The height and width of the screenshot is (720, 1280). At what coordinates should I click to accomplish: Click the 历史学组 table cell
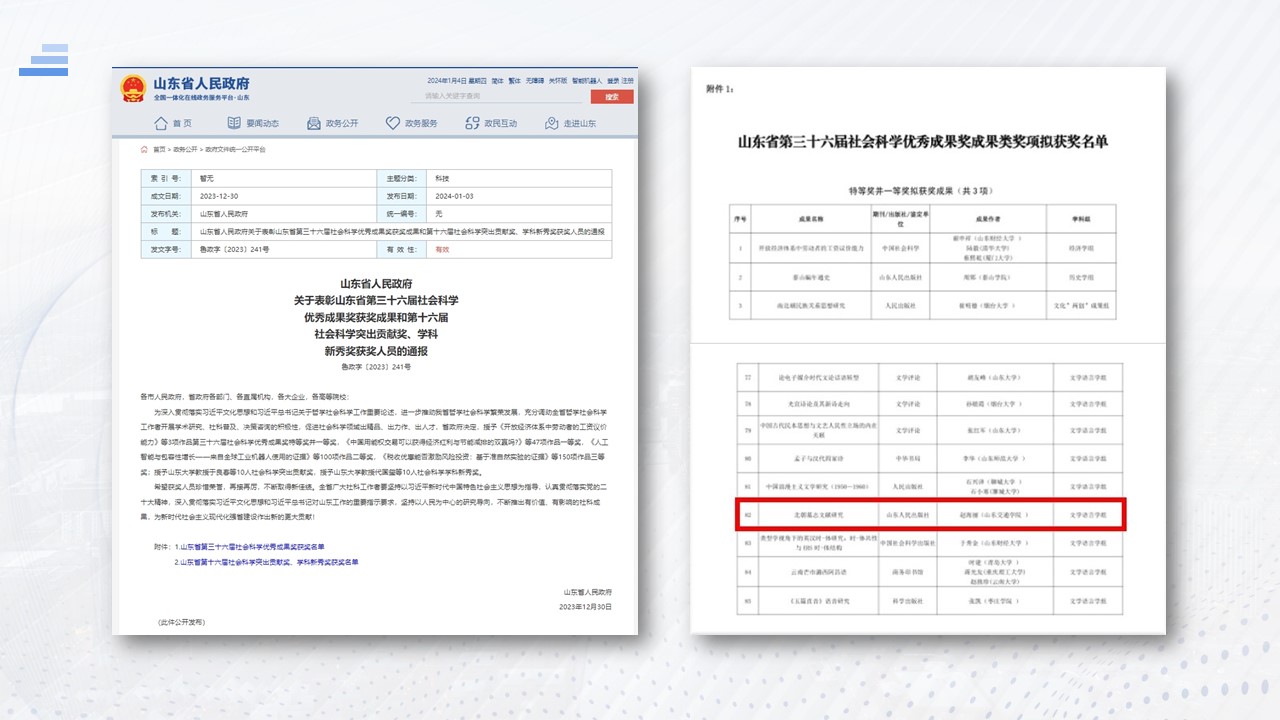coord(1081,275)
